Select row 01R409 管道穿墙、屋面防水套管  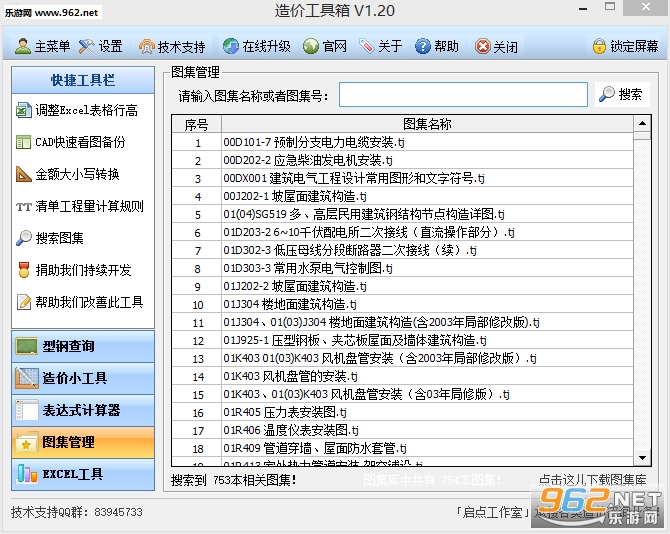pyautogui.click(x=403, y=448)
